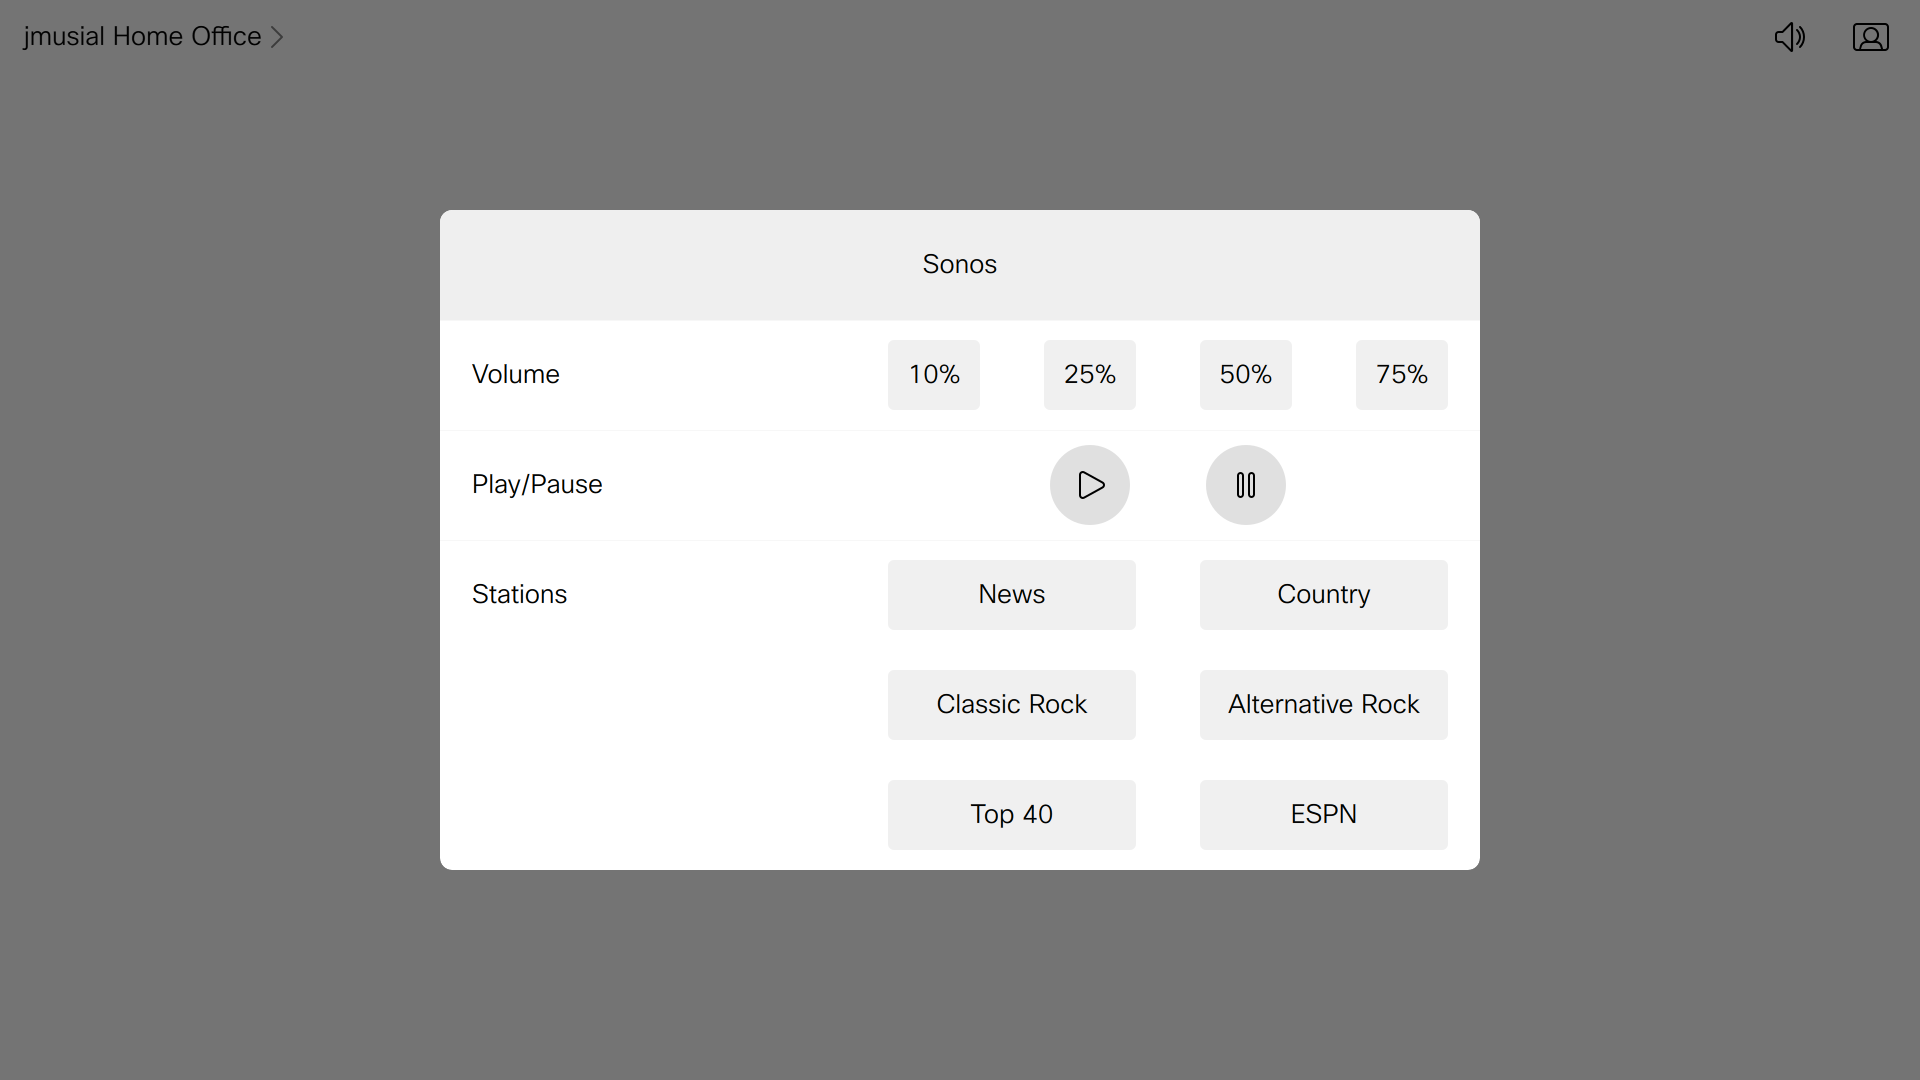Select the ESPN station
1920x1080 pixels.
tap(1323, 814)
